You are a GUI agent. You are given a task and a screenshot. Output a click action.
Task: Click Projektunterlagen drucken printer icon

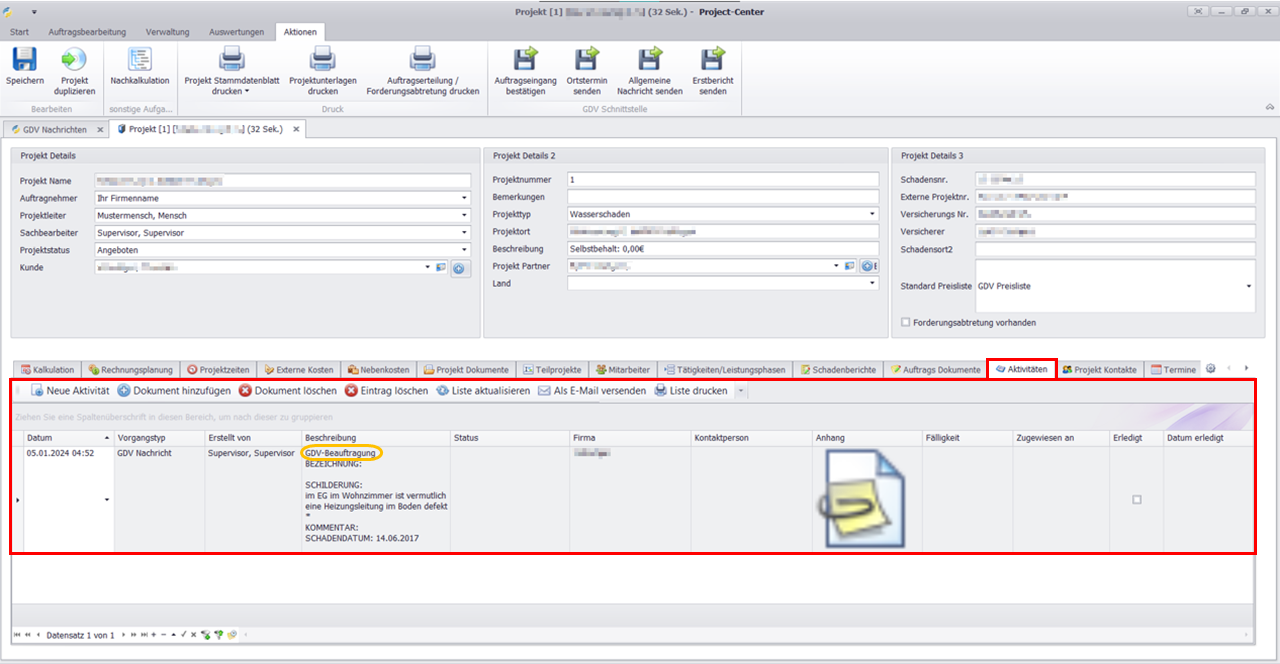(322, 61)
